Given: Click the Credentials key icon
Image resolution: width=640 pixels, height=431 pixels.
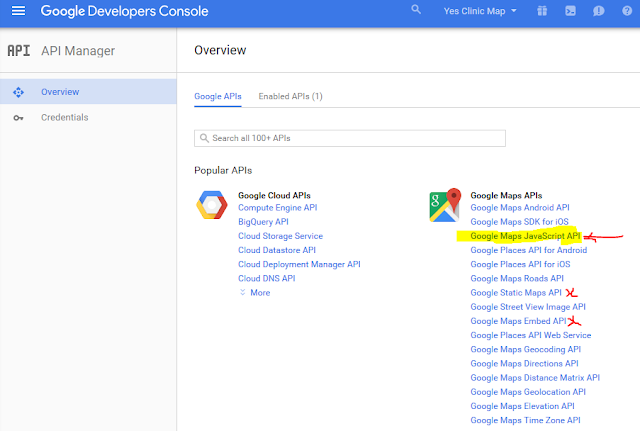Looking at the screenshot, I should tap(18, 118).
